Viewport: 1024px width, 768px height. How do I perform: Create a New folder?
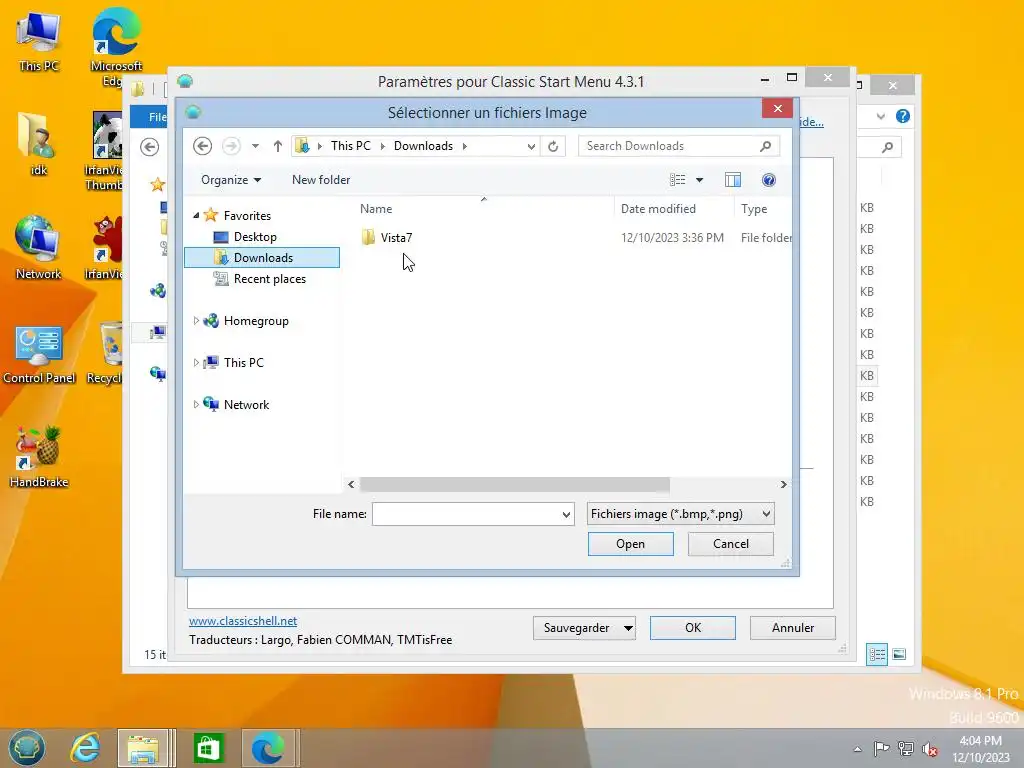coord(321,180)
